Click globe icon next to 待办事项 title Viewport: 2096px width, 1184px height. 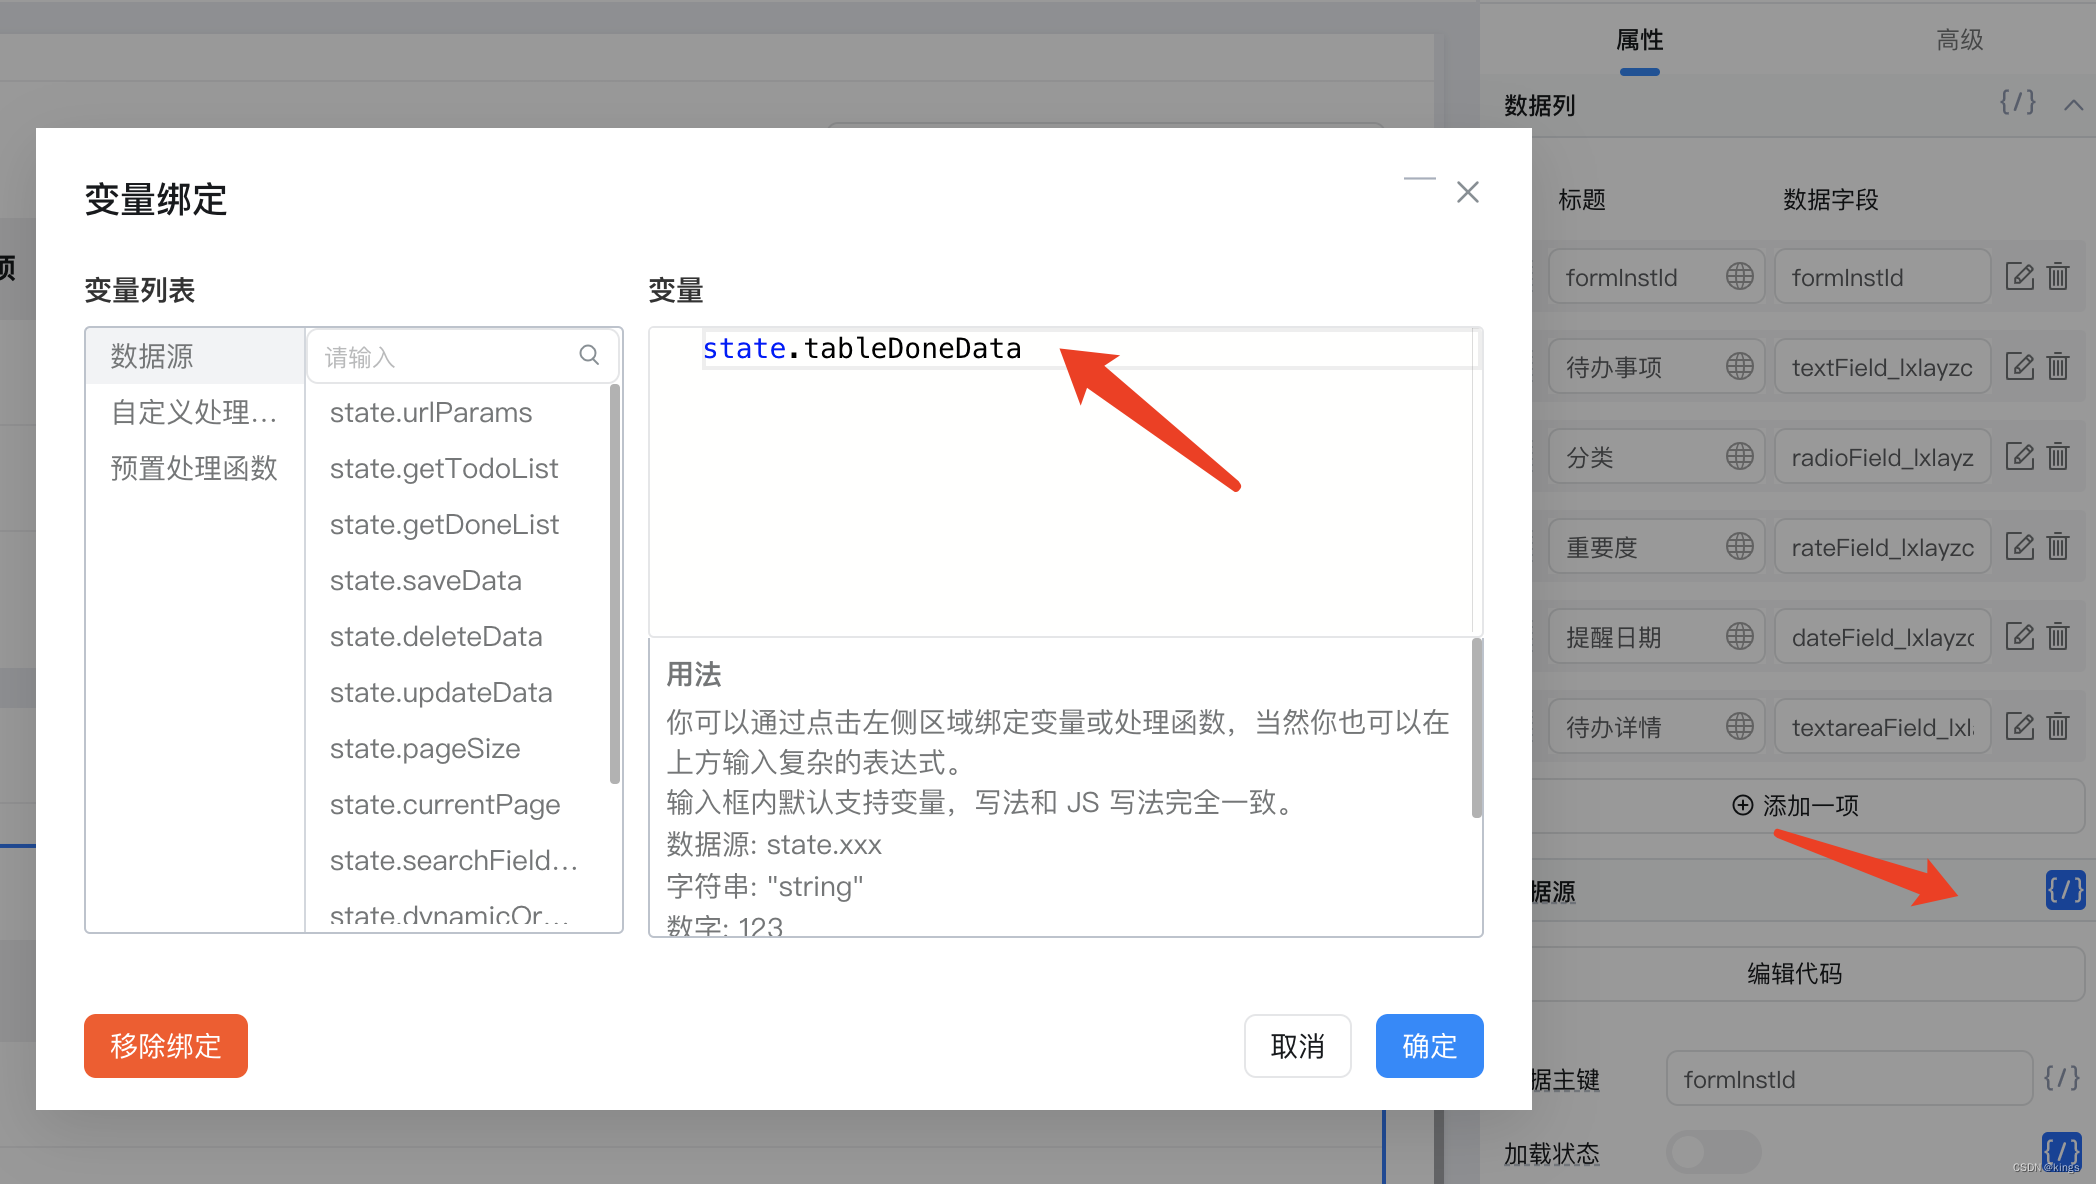tap(1739, 367)
